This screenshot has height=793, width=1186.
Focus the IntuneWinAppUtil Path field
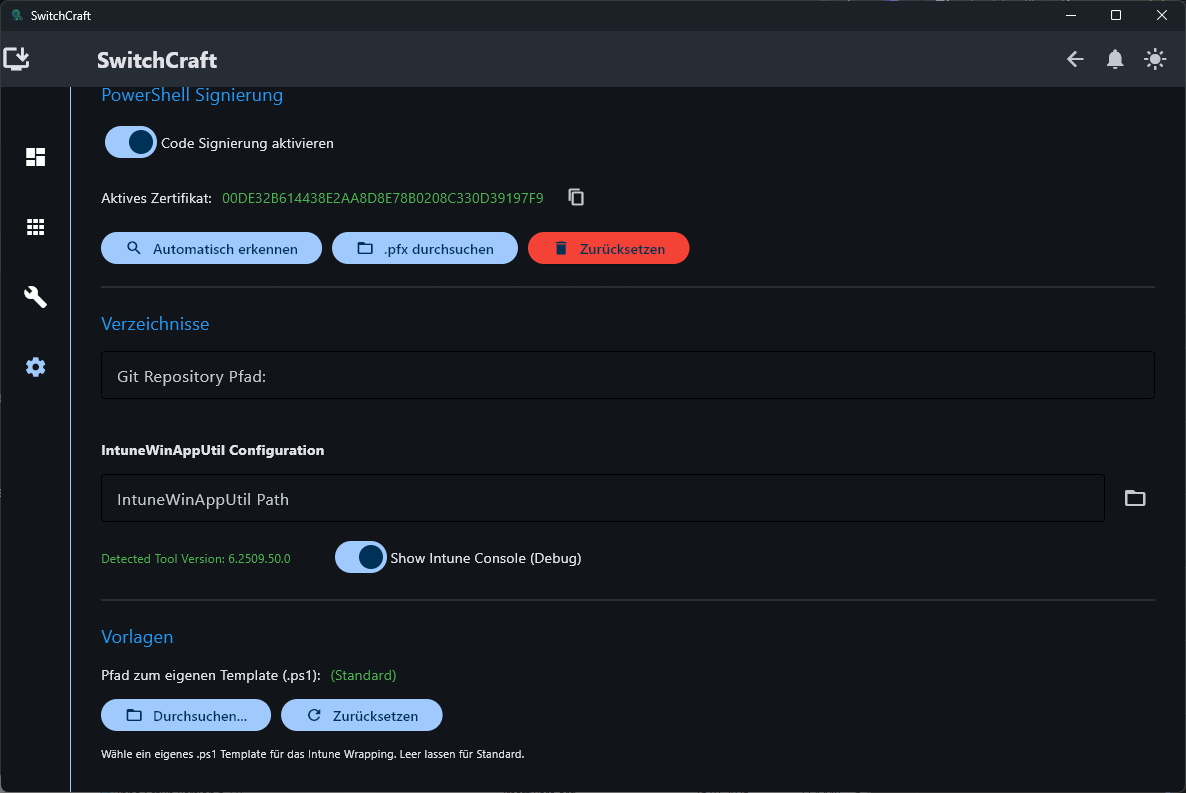click(603, 498)
